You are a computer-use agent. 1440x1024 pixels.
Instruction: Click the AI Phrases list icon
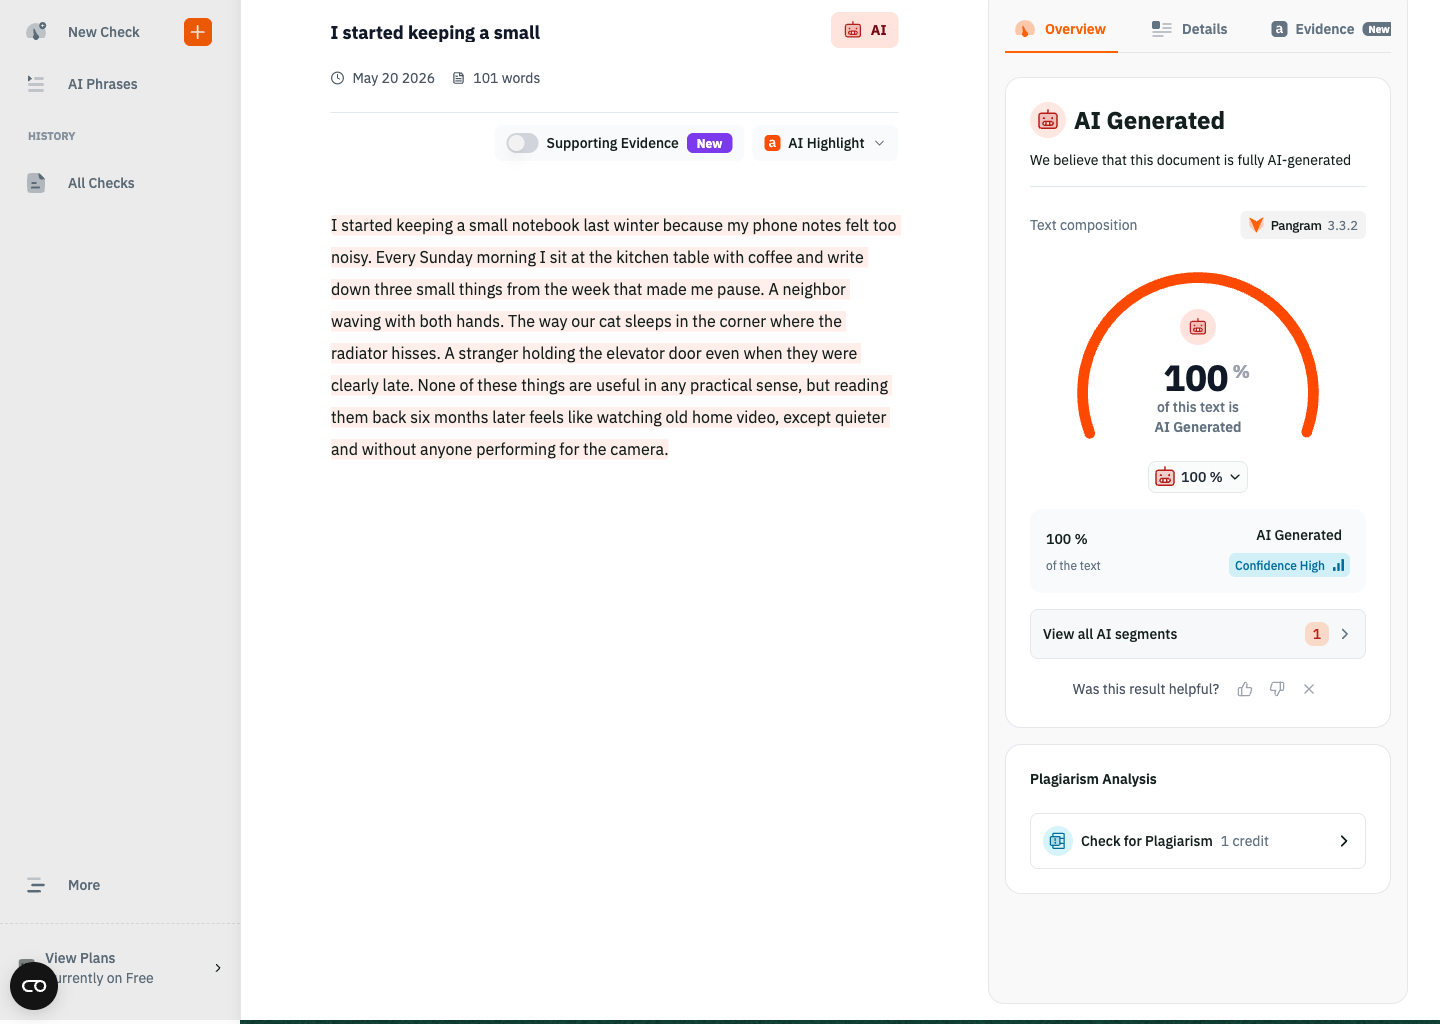[x=36, y=84]
